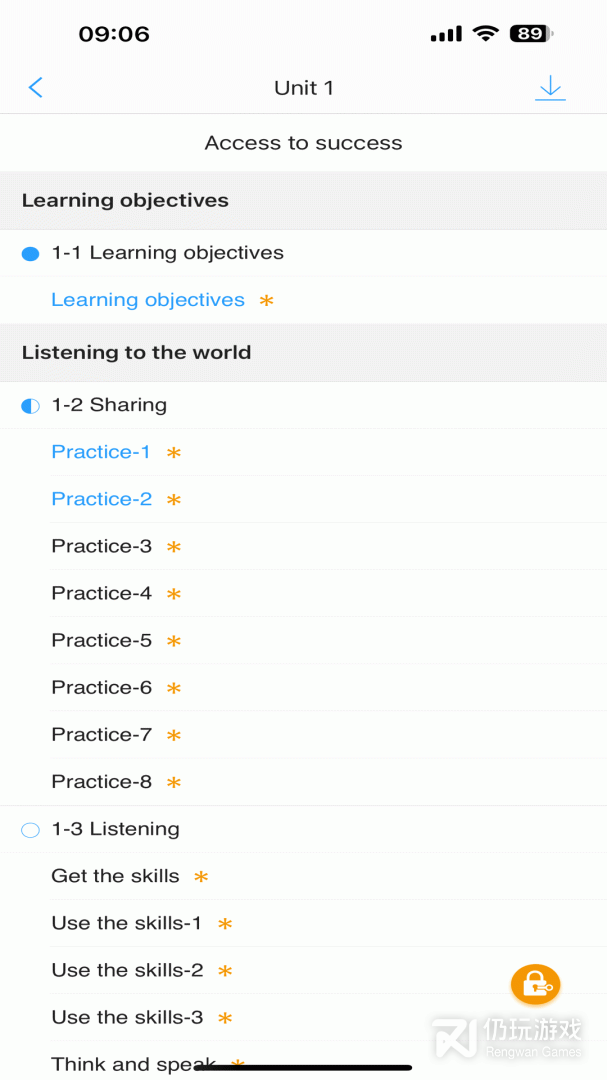The image size is (607, 1080).
Task: Collapse the Learning objectives section header
Action: point(125,200)
